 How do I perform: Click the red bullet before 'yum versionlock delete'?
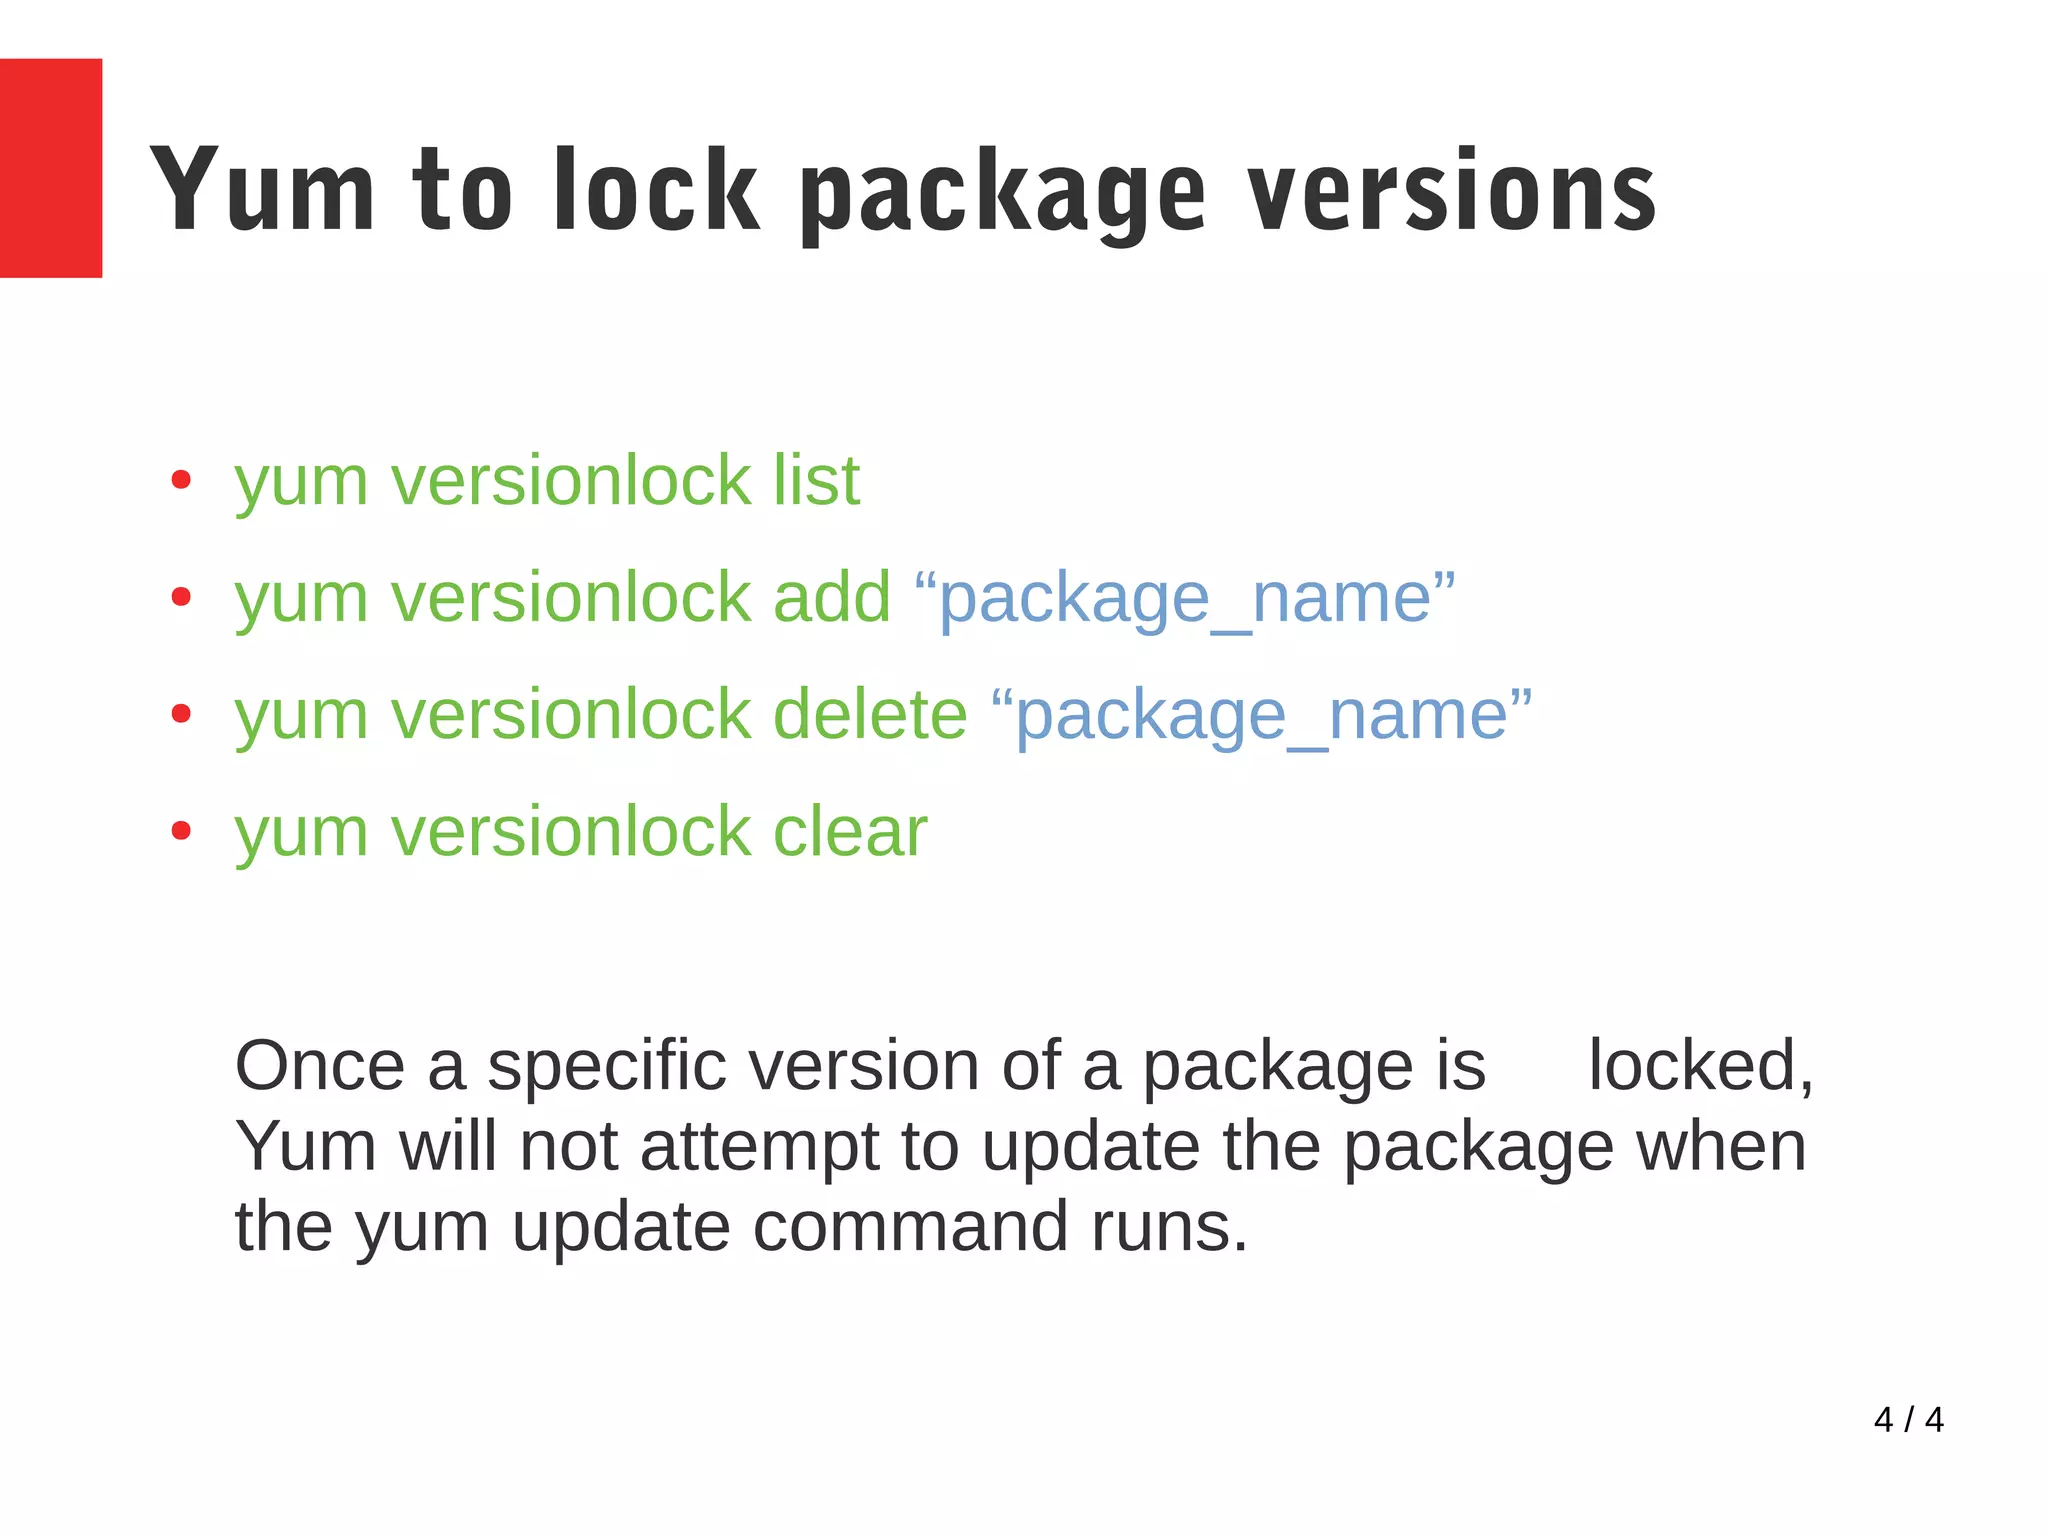[x=181, y=714]
